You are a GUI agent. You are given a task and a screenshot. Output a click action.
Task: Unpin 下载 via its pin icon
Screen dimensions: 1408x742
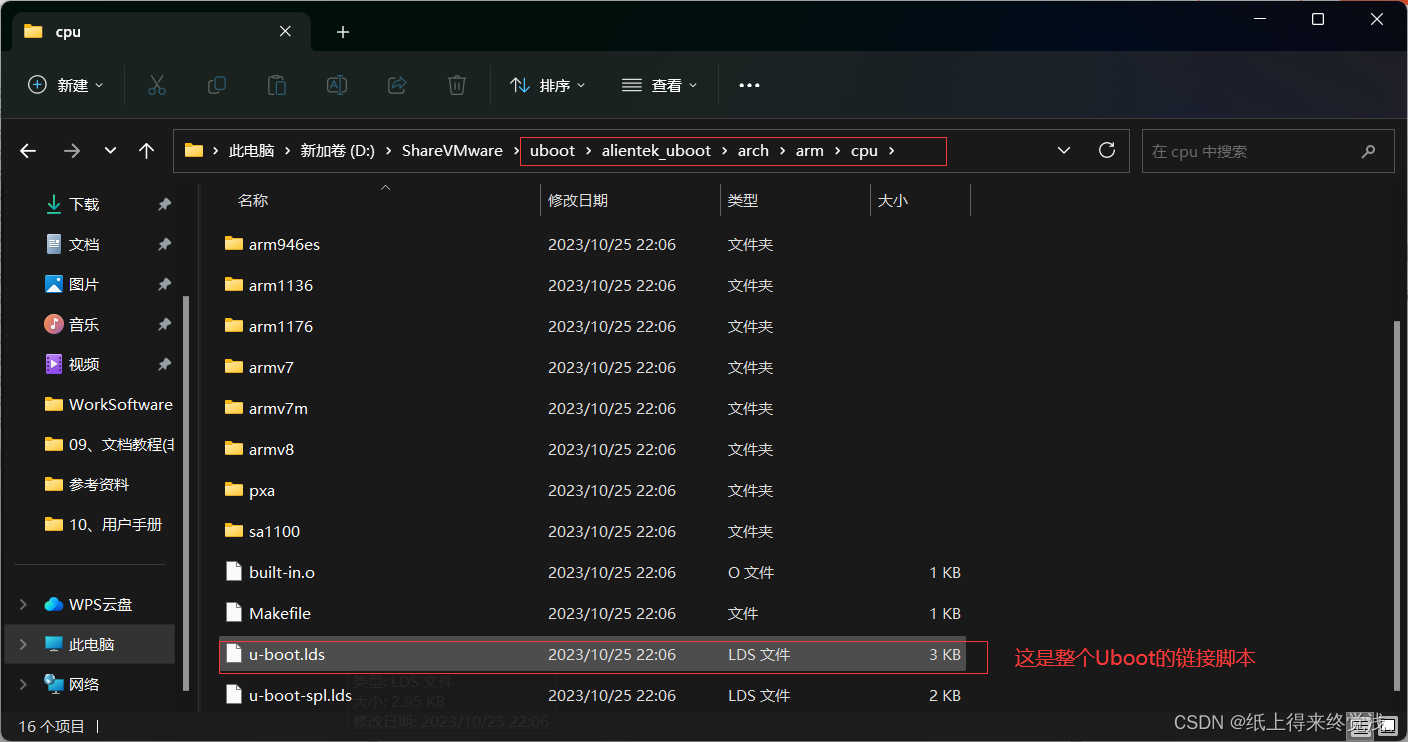164,204
